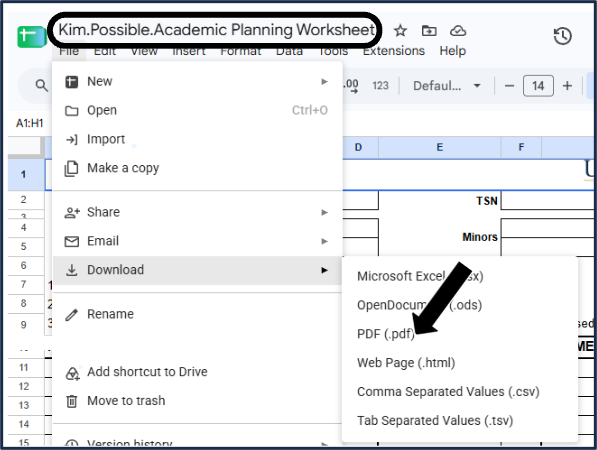
Task: Click the Download arrow icon
Action: click(x=72, y=270)
